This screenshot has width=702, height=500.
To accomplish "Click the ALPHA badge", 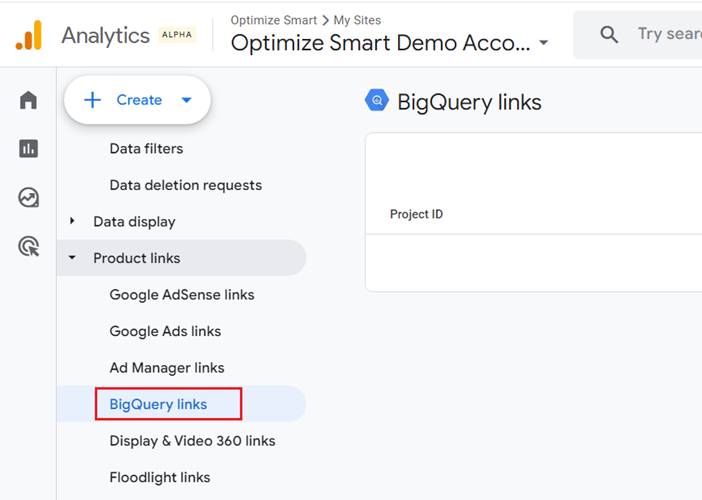I will 176,35.
